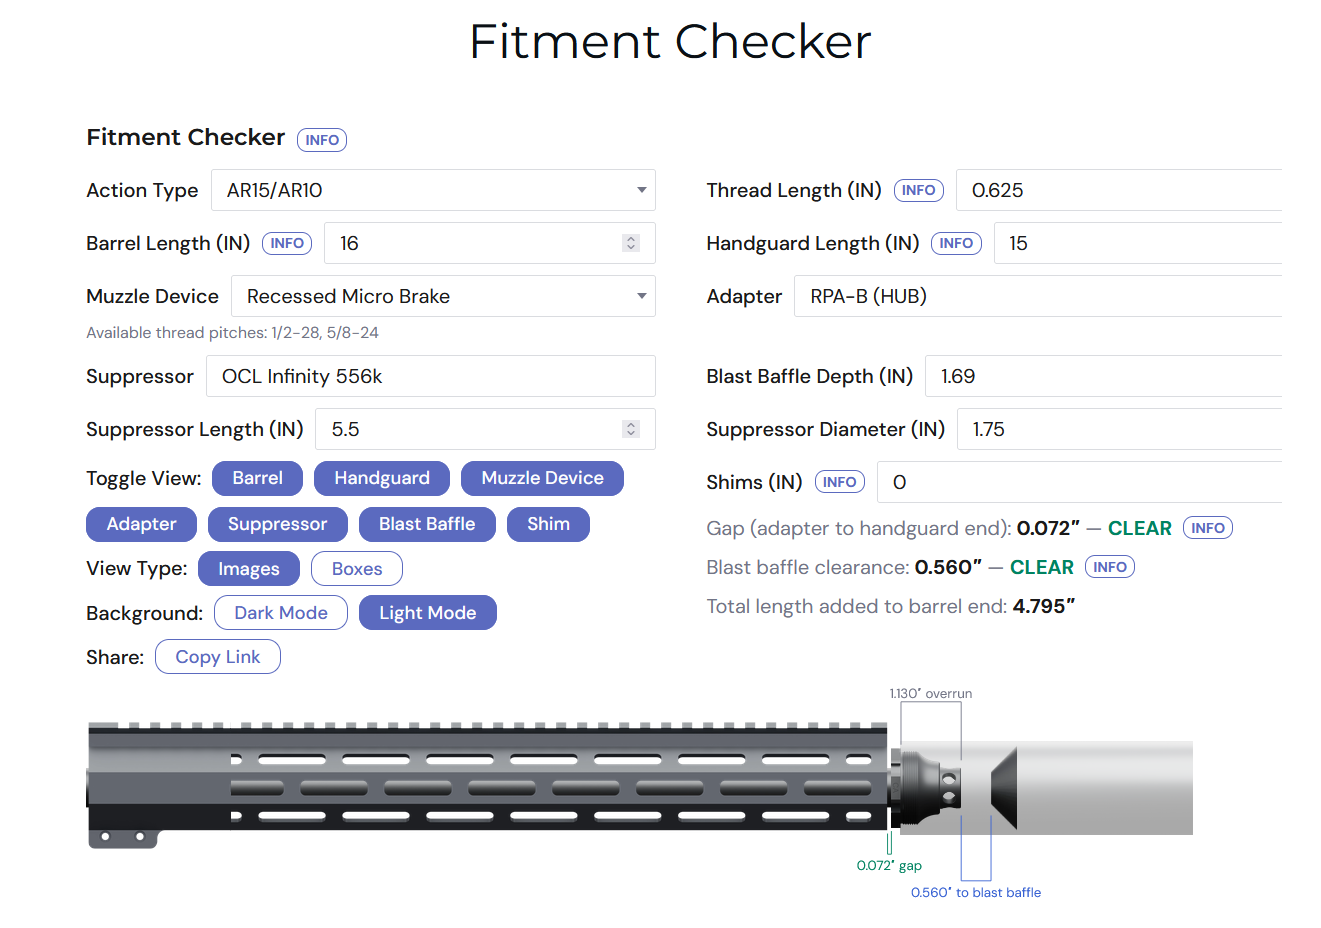View the Shims INFO badge
Screen dimensions: 1321x928
840,482
